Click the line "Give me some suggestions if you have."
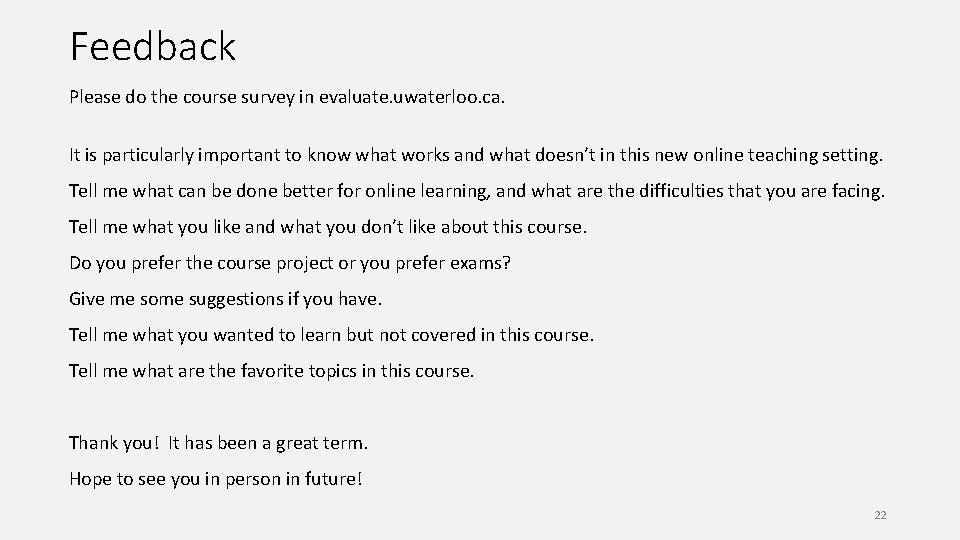The height and width of the screenshot is (540, 960). click(226, 299)
